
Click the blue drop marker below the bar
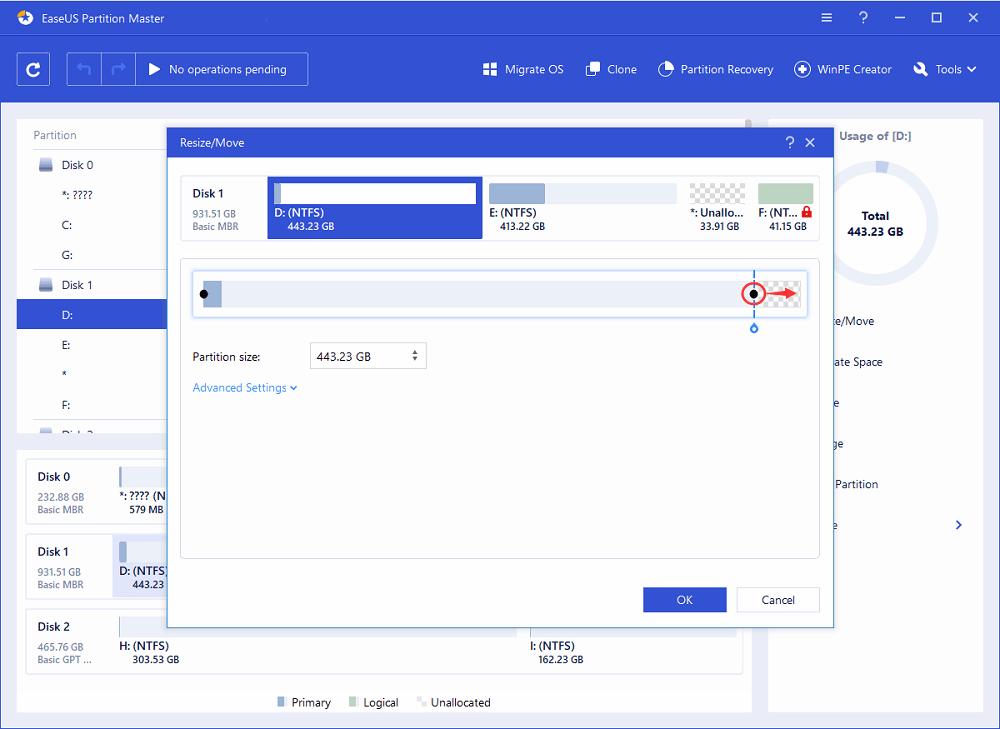(x=754, y=328)
